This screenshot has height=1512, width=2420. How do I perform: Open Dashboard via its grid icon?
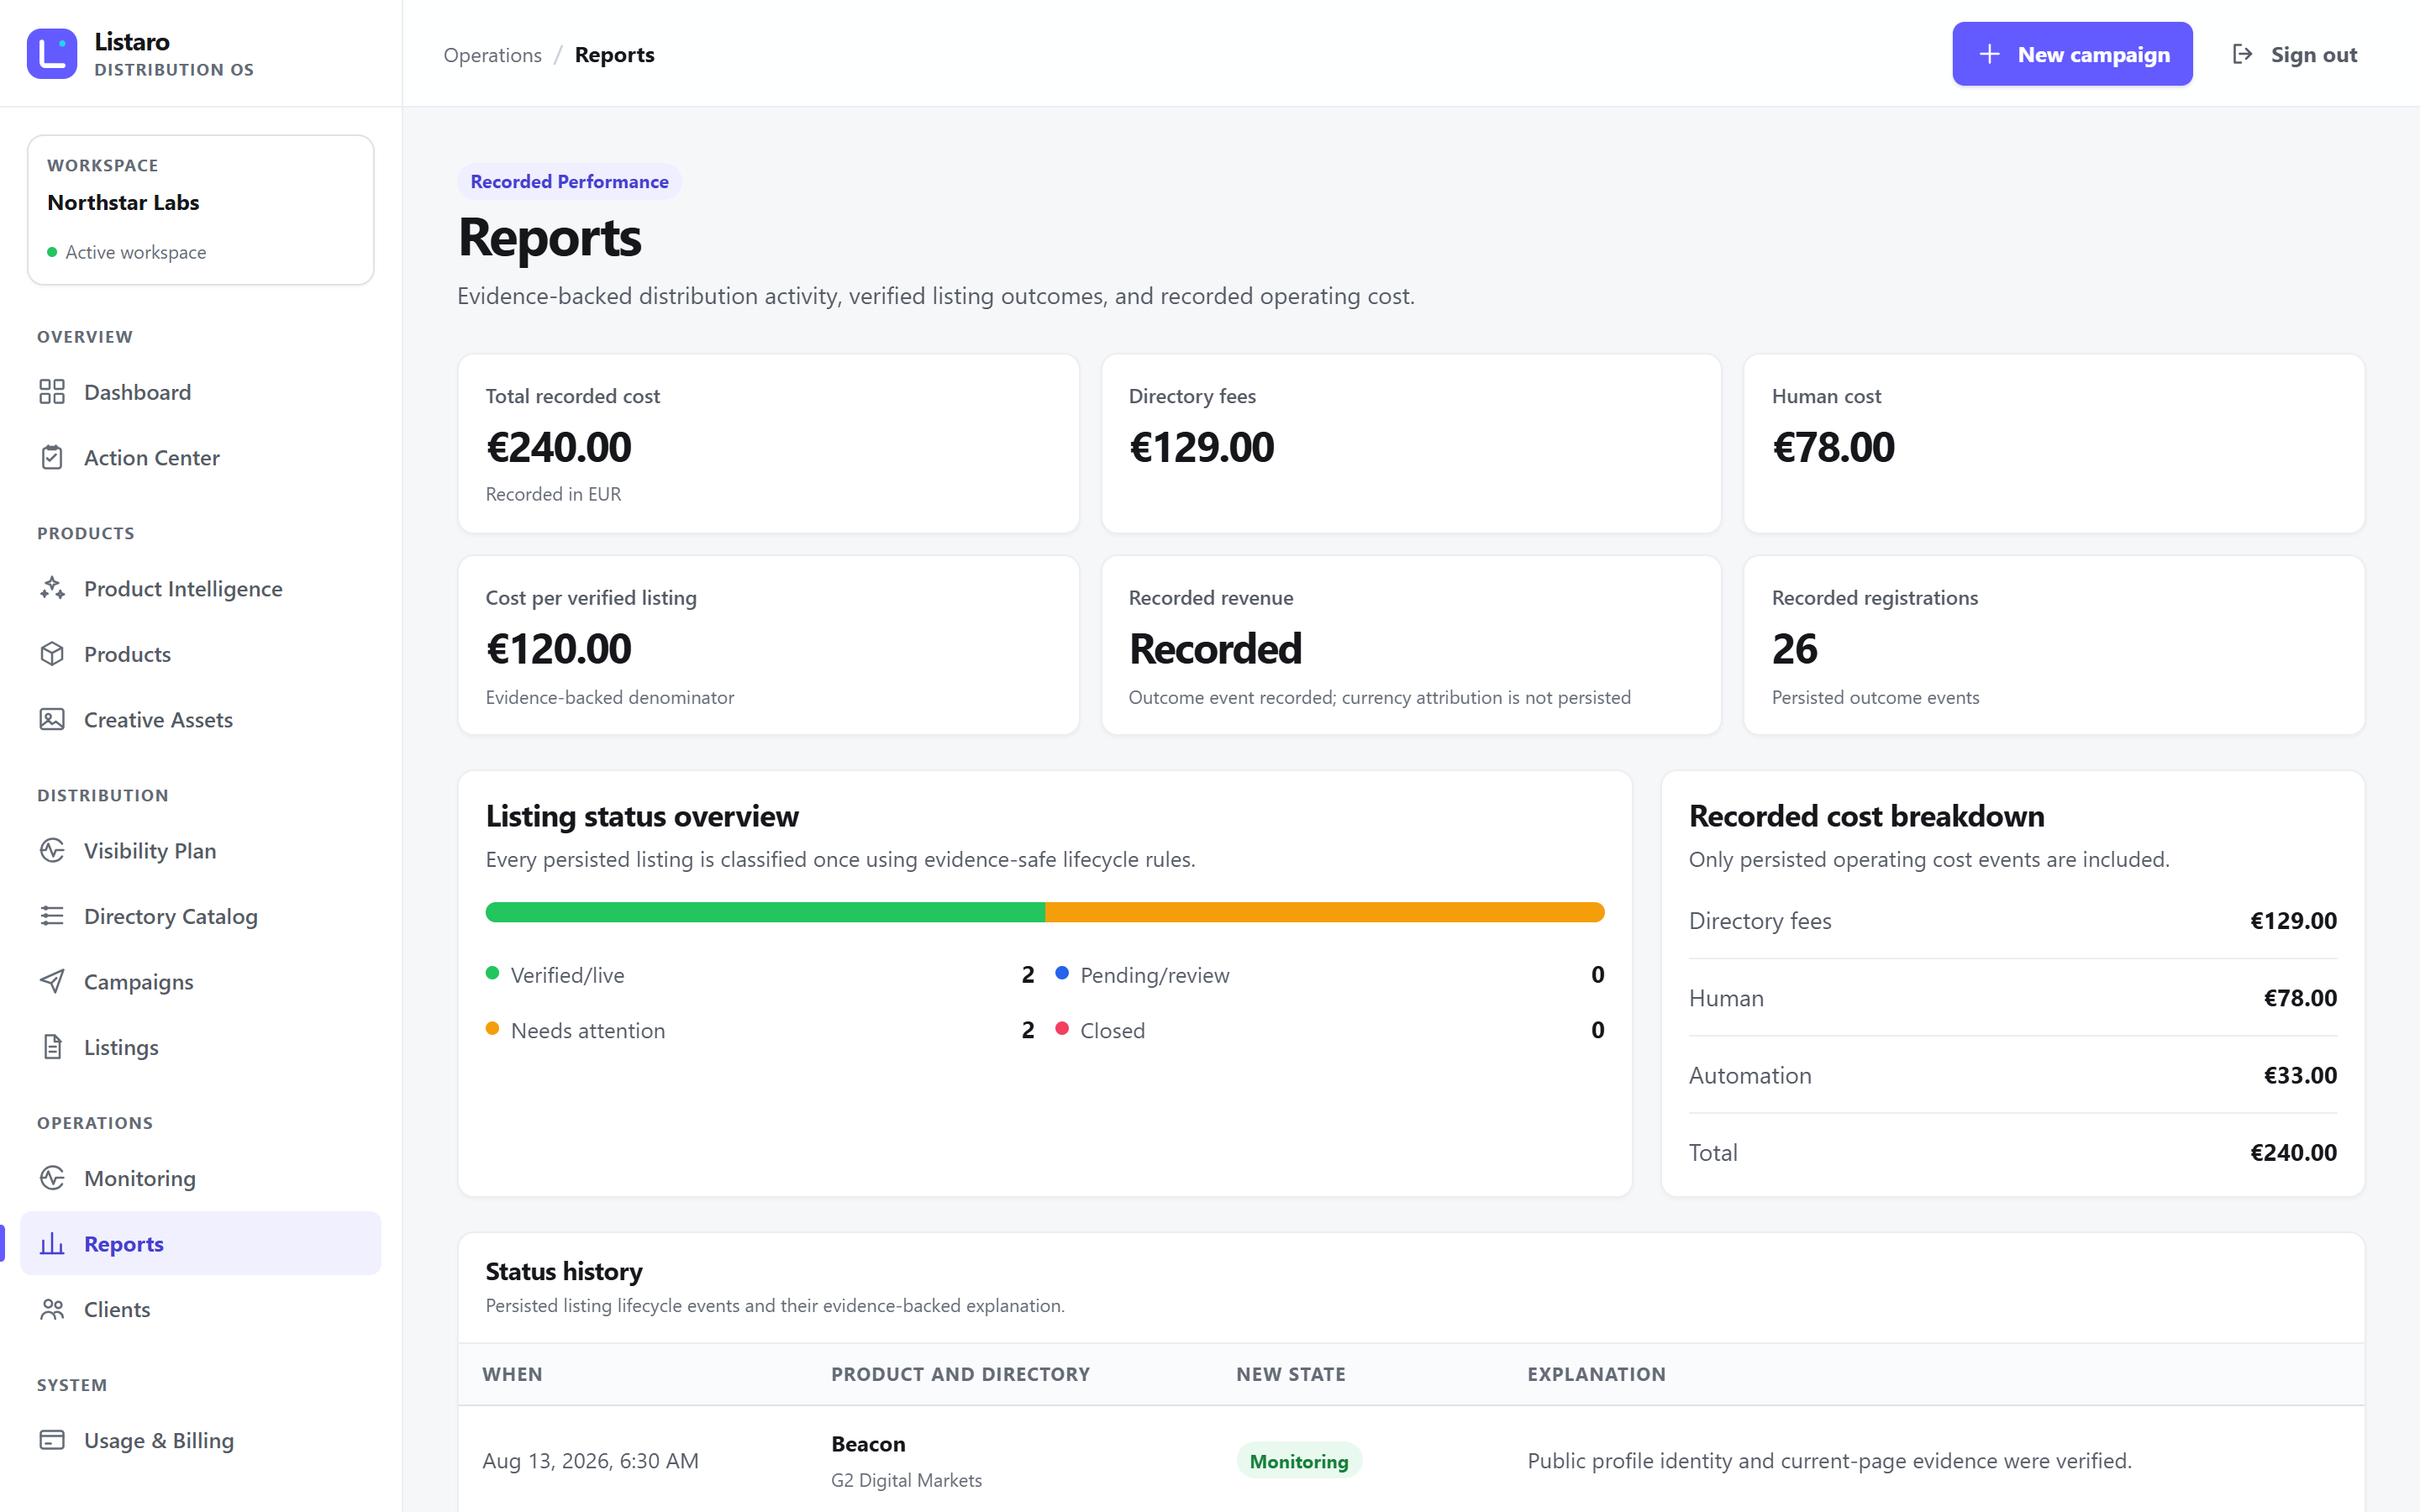point(52,392)
